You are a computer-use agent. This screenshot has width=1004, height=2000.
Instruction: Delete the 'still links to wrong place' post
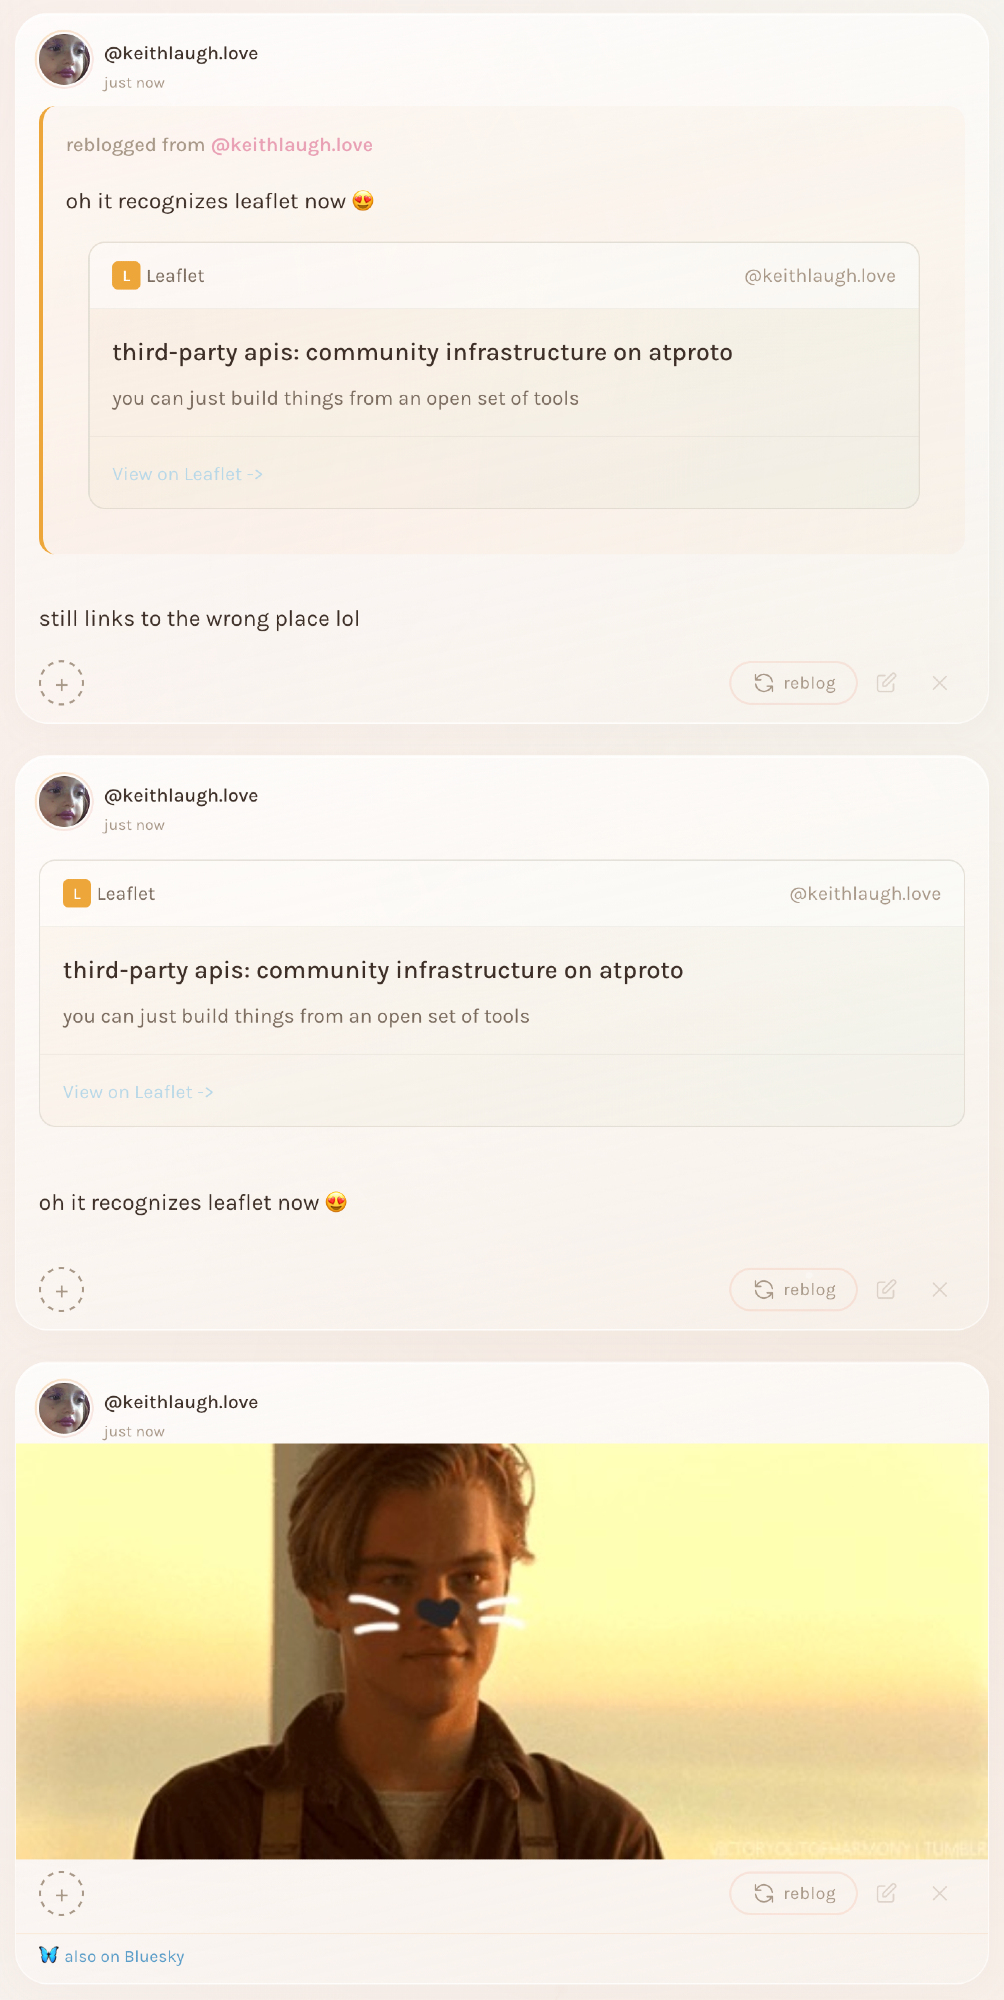point(939,683)
